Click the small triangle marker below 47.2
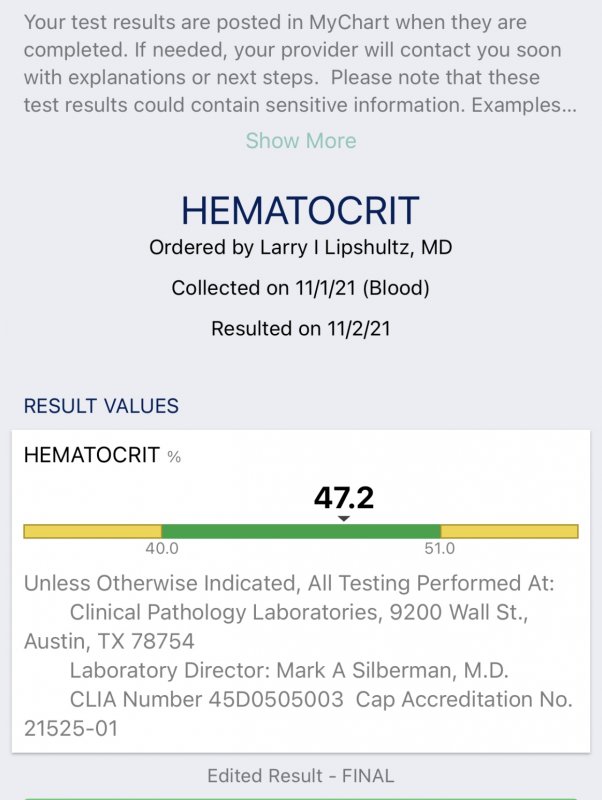Viewport: 602px width, 800px height. tap(344, 519)
